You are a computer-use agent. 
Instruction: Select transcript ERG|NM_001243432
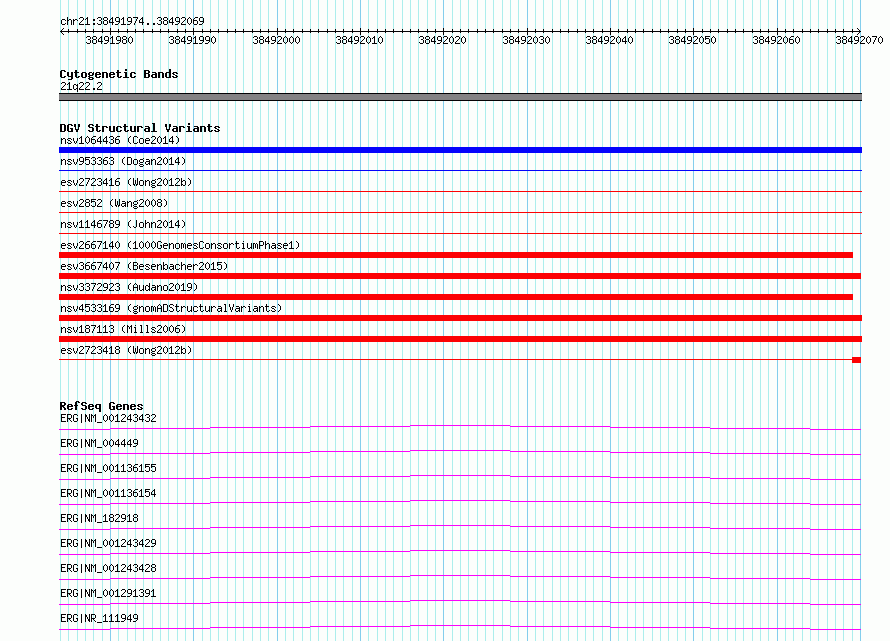pyautogui.click(x=108, y=418)
